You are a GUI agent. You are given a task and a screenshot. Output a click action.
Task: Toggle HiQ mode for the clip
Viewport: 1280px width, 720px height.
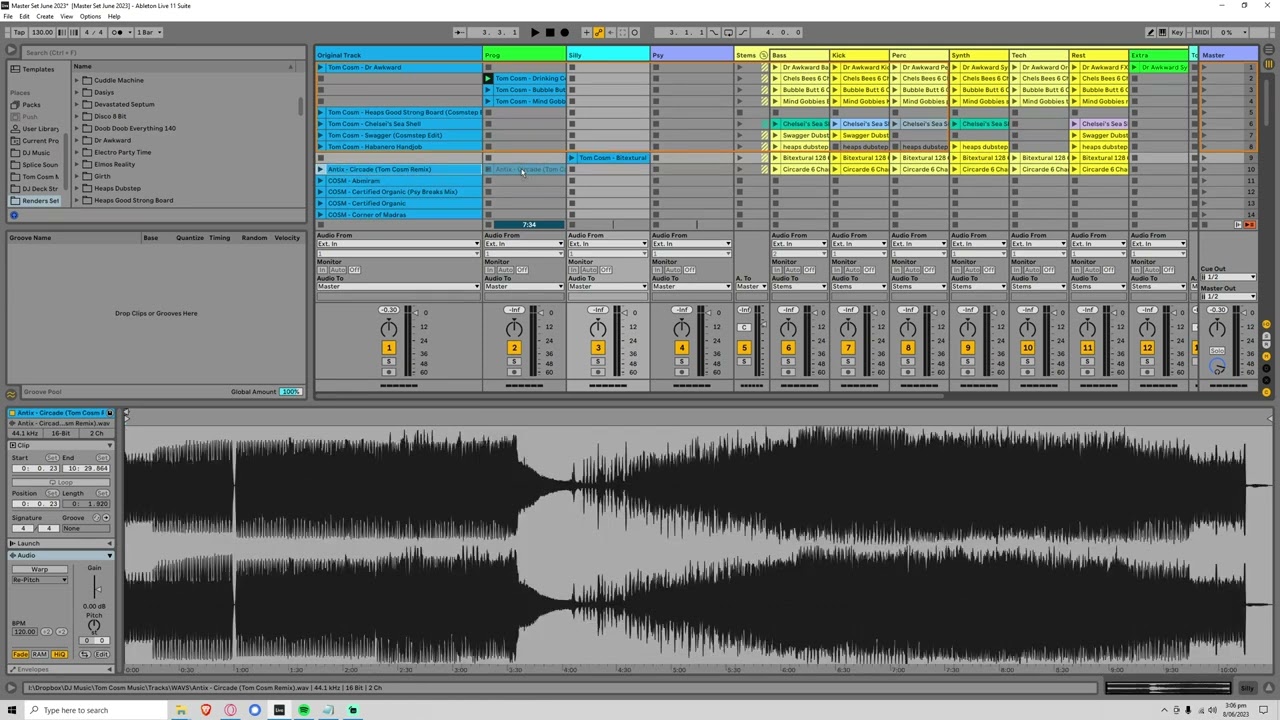[x=59, y=654]
